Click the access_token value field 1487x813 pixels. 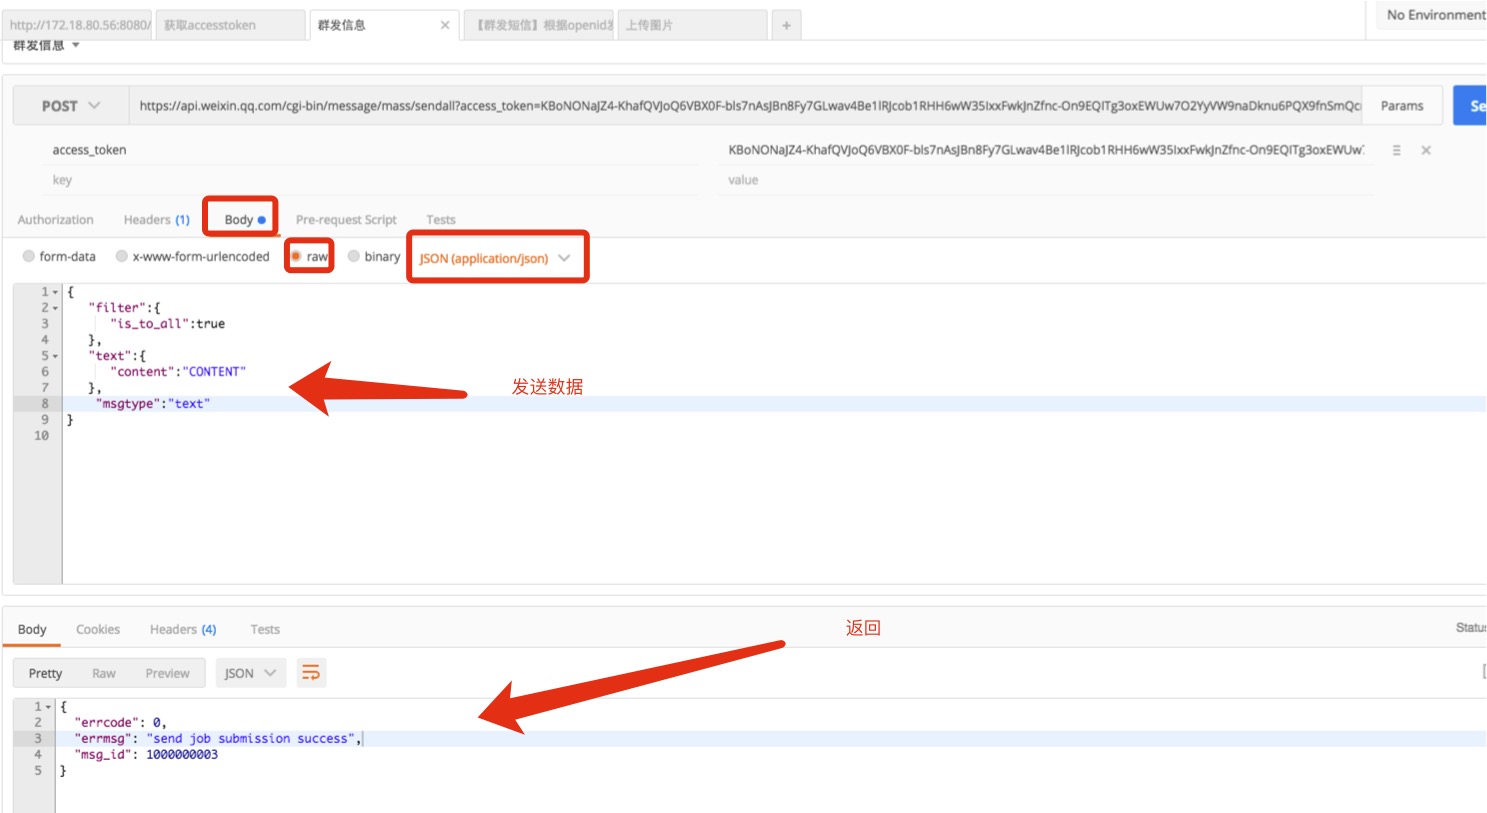1046,150
